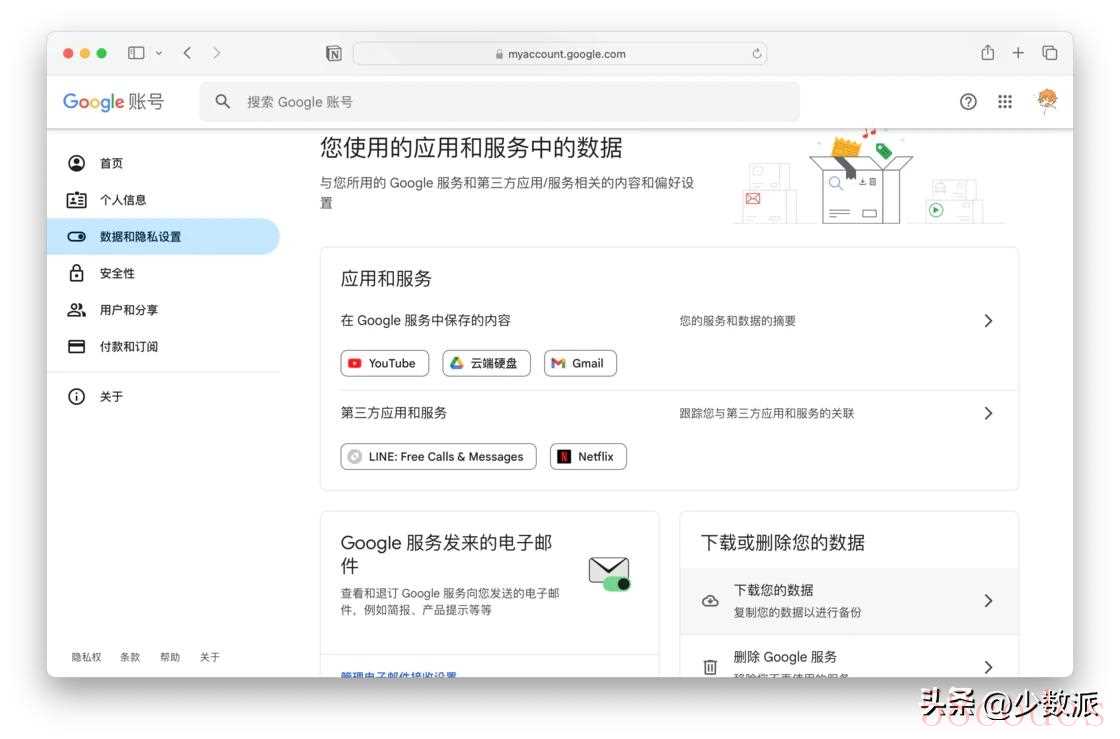Open the 下载您的数据 row chevron
This screenshot has height=739, width=1120.
(x=988, y=600)
